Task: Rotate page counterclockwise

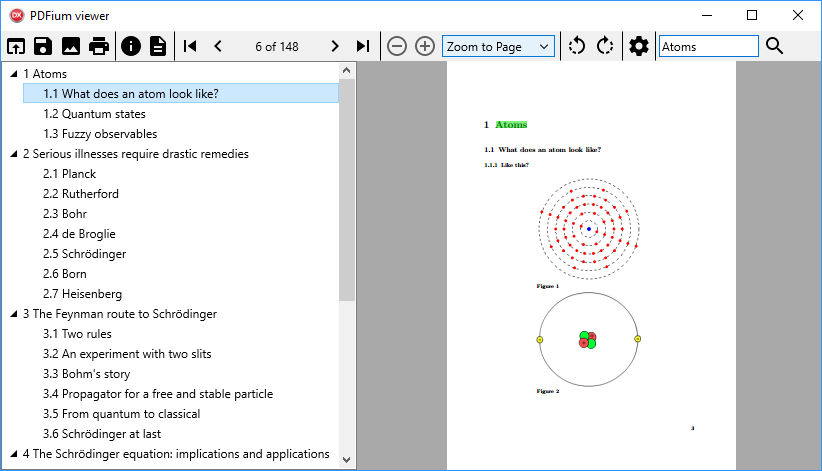Action: click(x=577, y=47)
